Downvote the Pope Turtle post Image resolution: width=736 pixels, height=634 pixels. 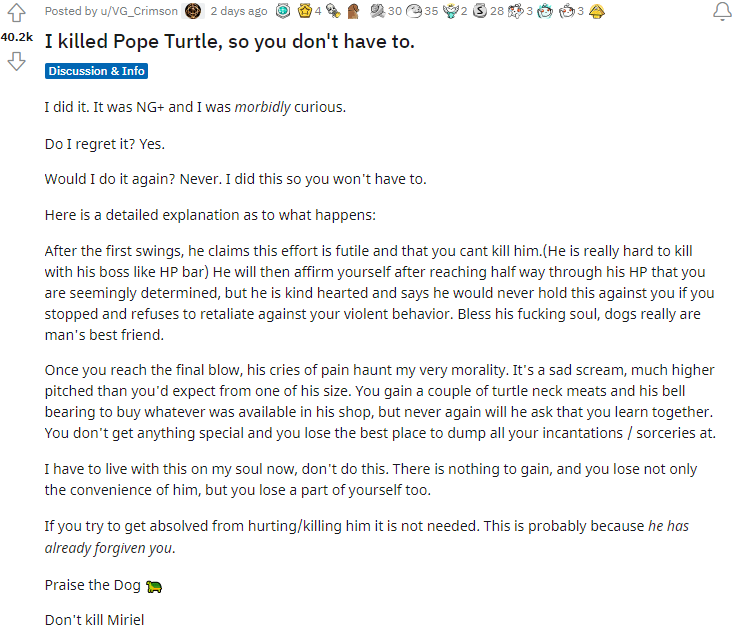16,61
